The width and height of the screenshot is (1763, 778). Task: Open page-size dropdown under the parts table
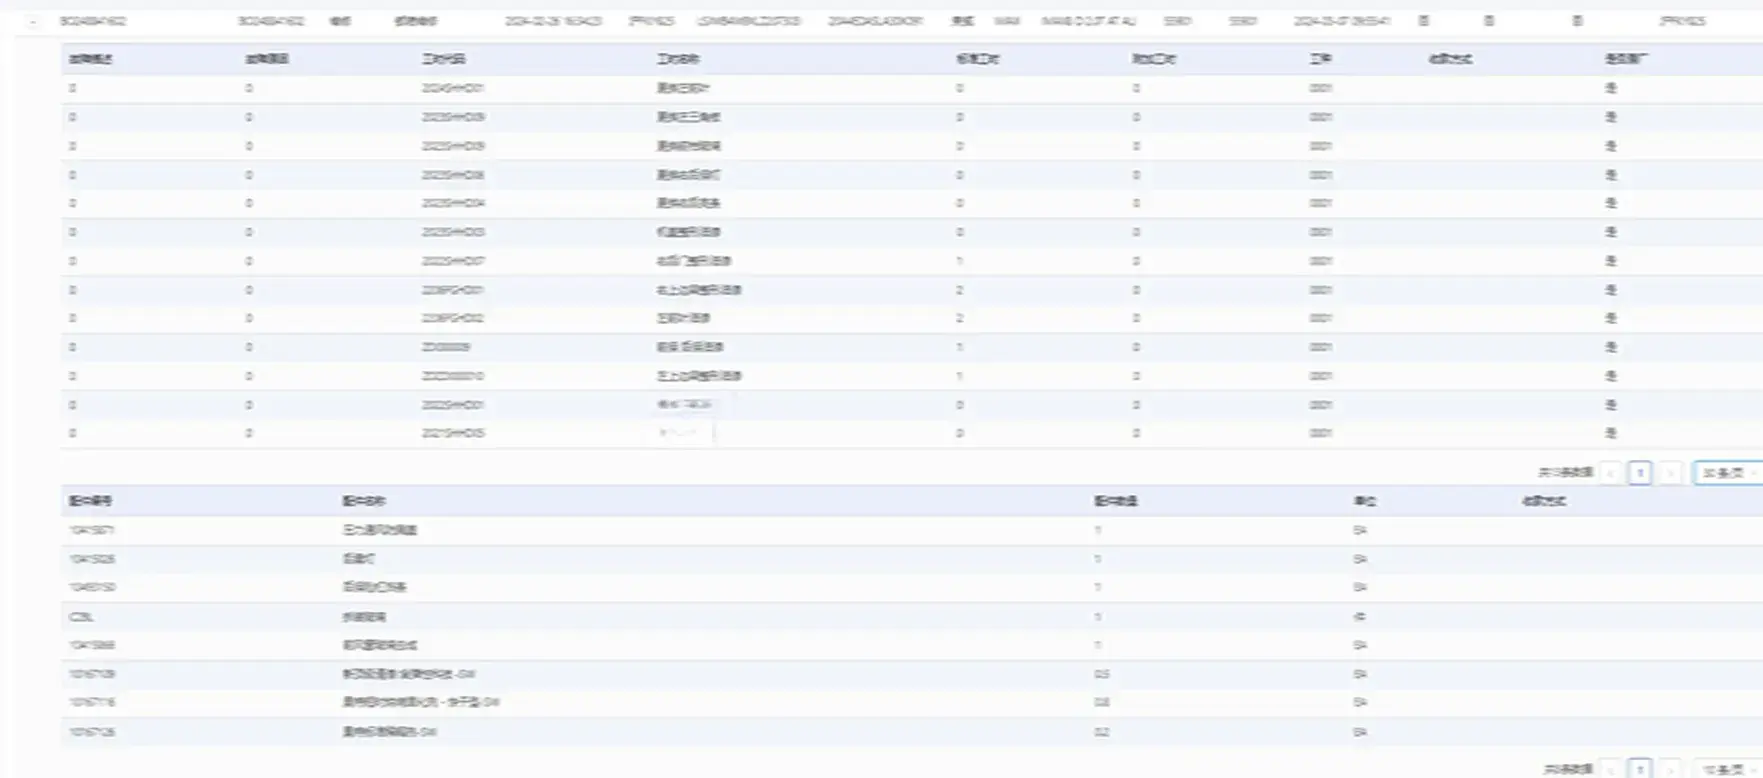click(1726, 769)
